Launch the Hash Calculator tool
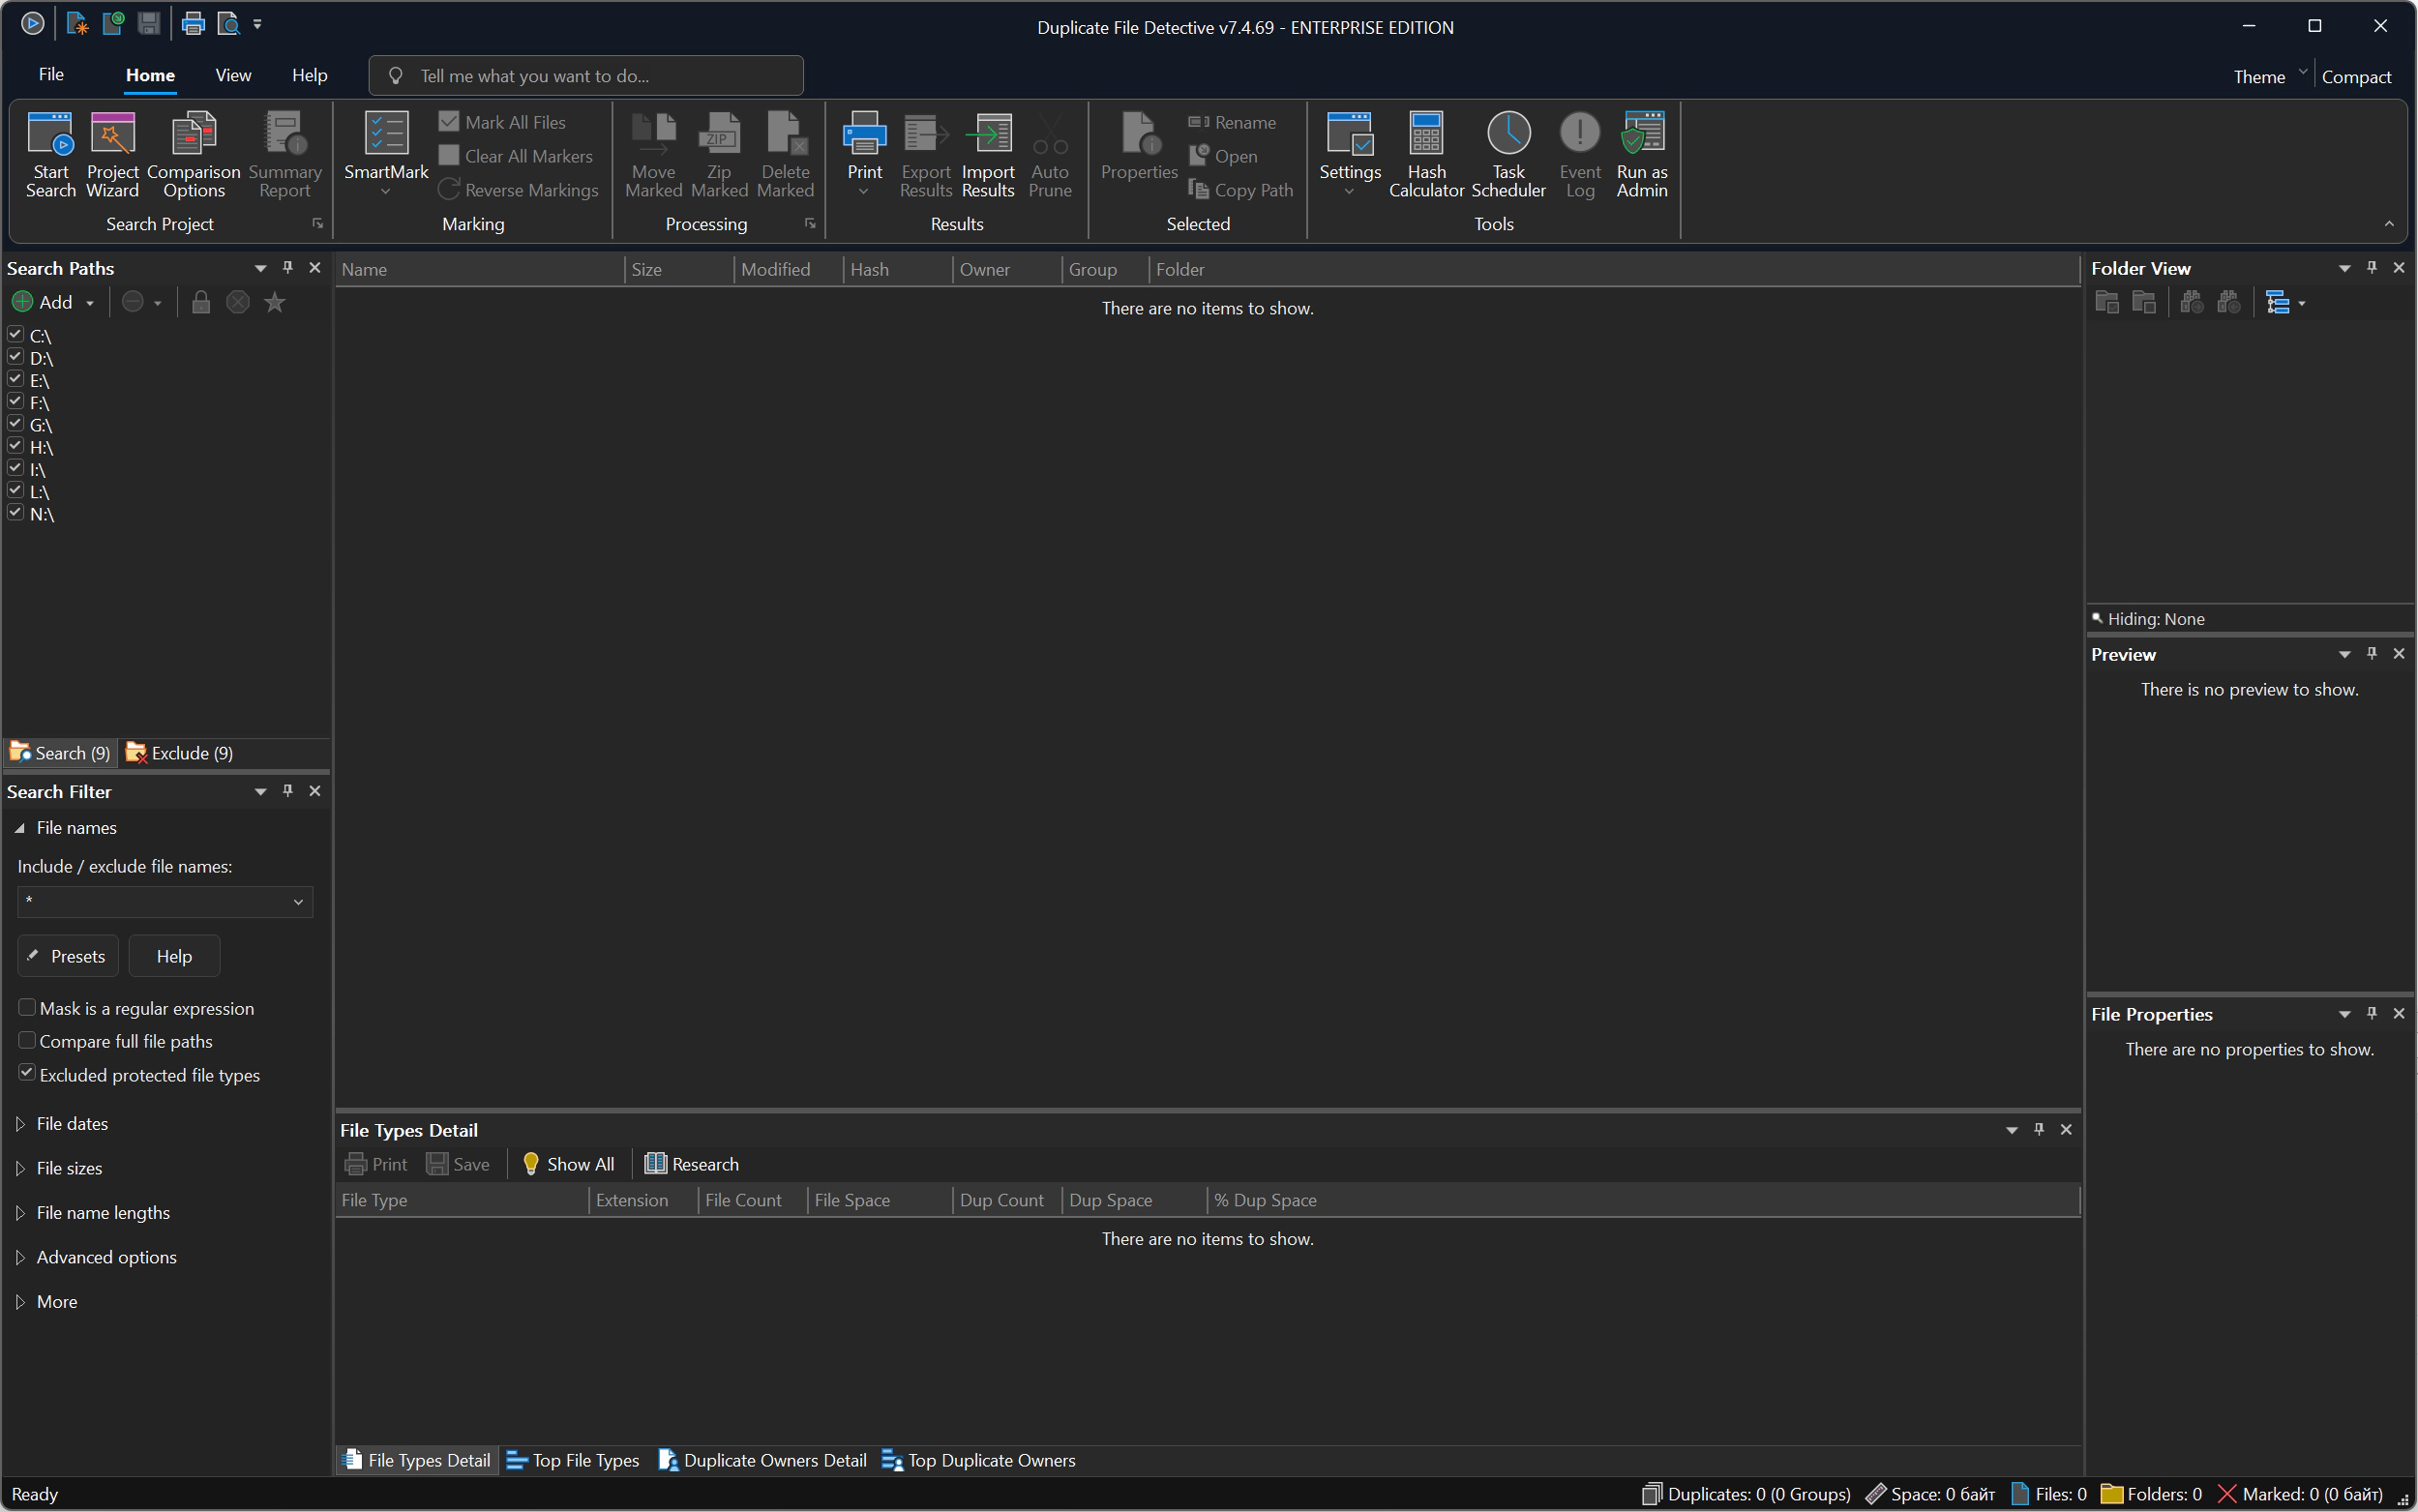 1426,134
